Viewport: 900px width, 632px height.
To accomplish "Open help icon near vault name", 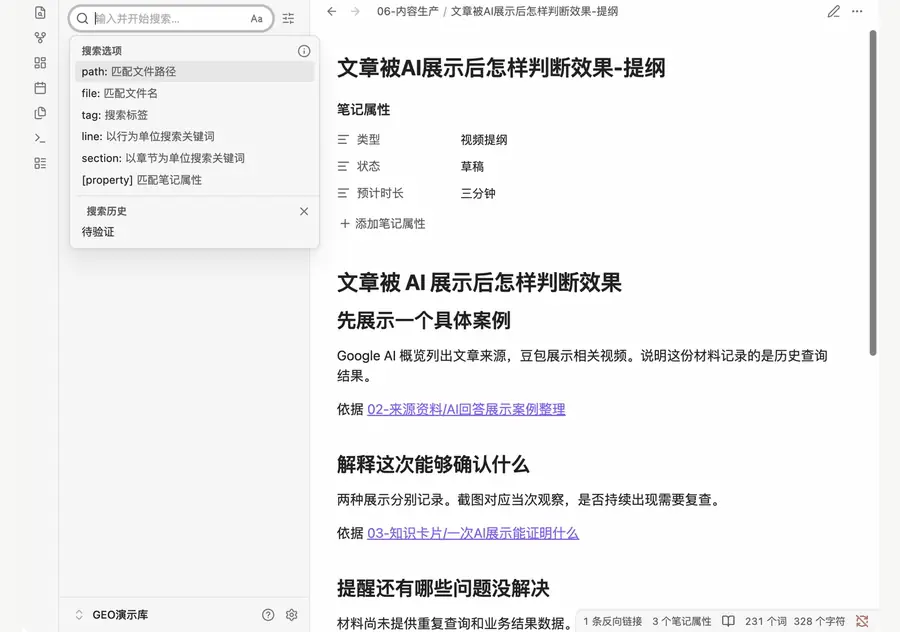I will tap(268, 615).
